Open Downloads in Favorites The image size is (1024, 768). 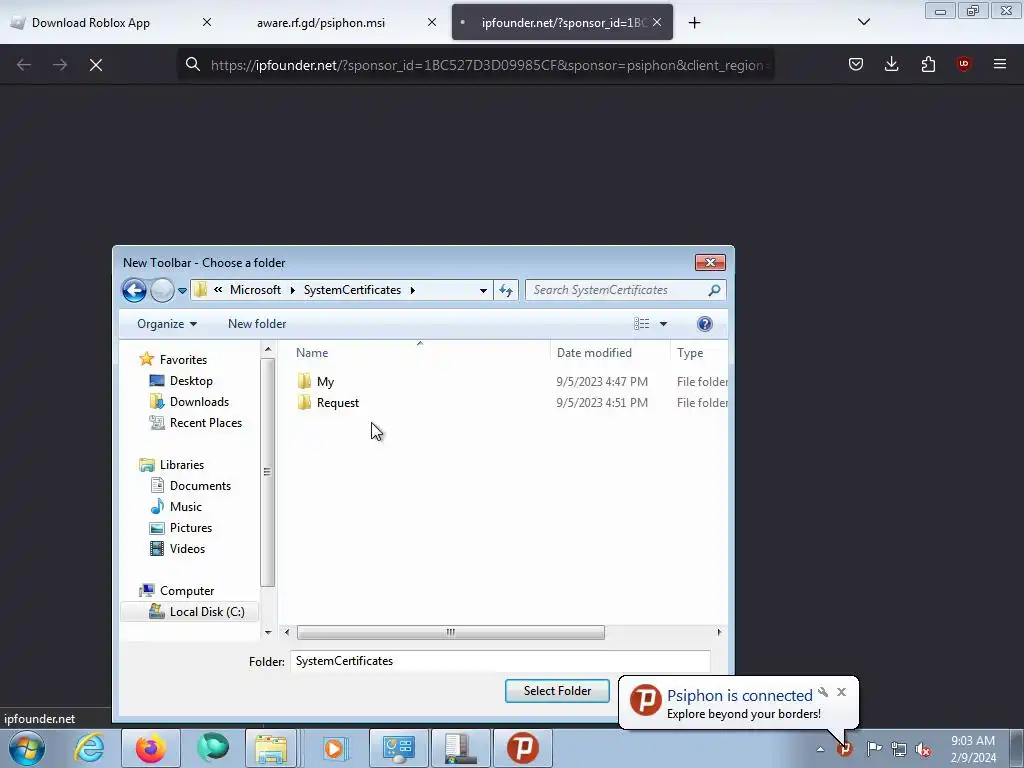coord(199,402)
